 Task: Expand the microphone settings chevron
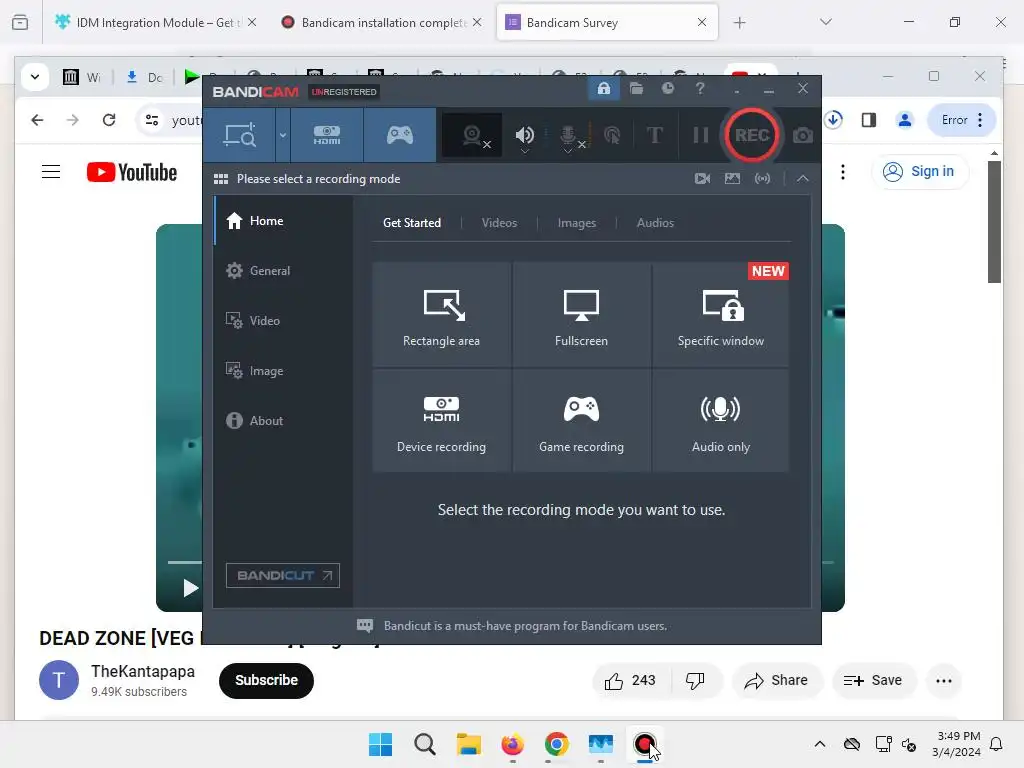[x=568, y=151]
